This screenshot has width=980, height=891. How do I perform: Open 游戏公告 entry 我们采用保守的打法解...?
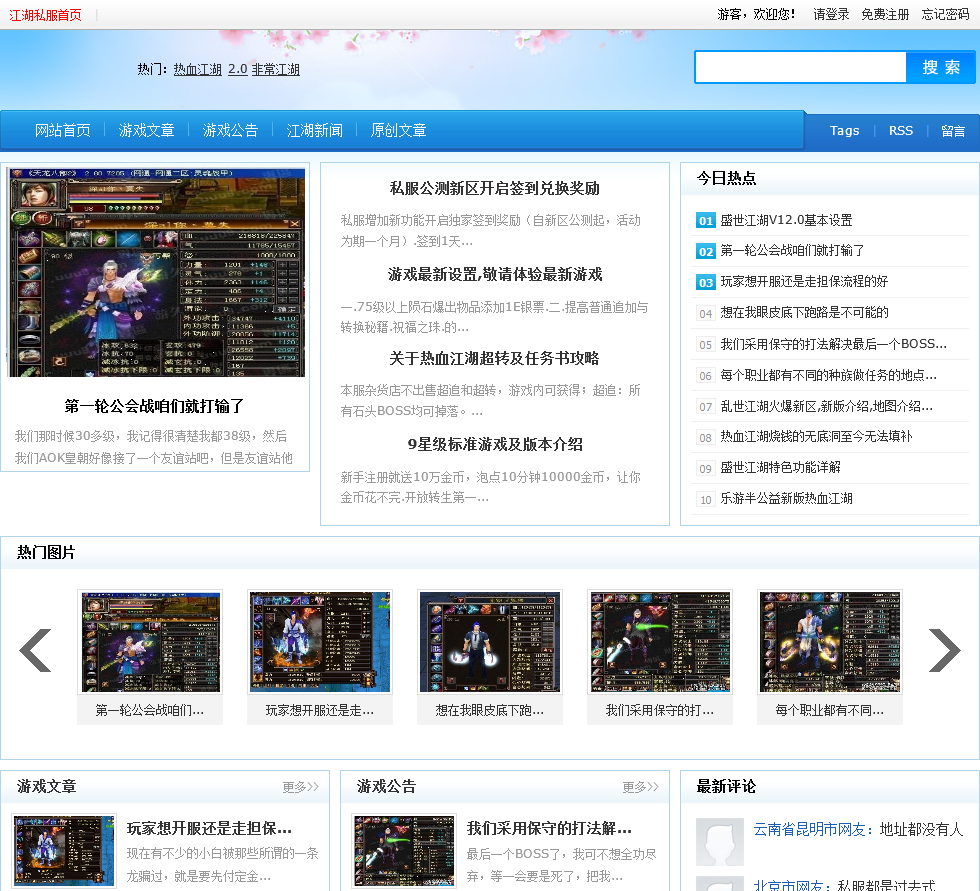(x=549, y=829)
